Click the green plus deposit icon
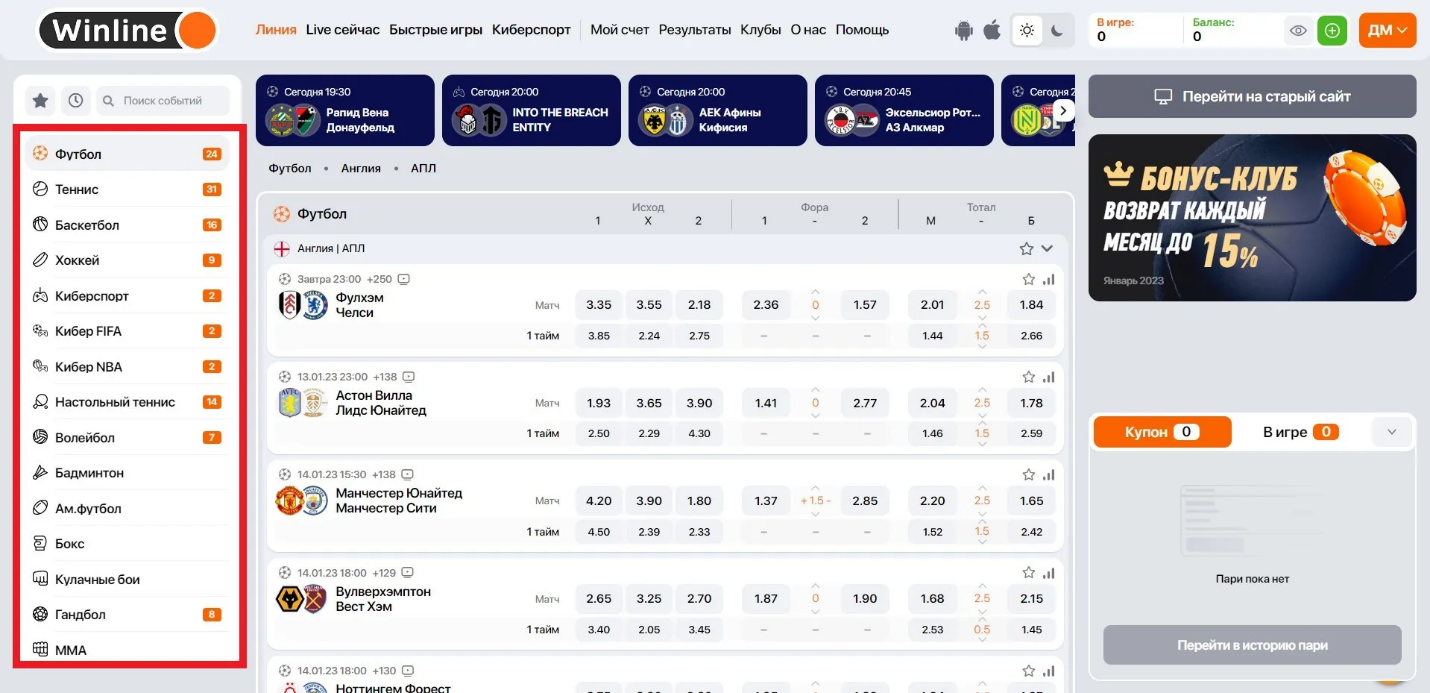 1331,31
